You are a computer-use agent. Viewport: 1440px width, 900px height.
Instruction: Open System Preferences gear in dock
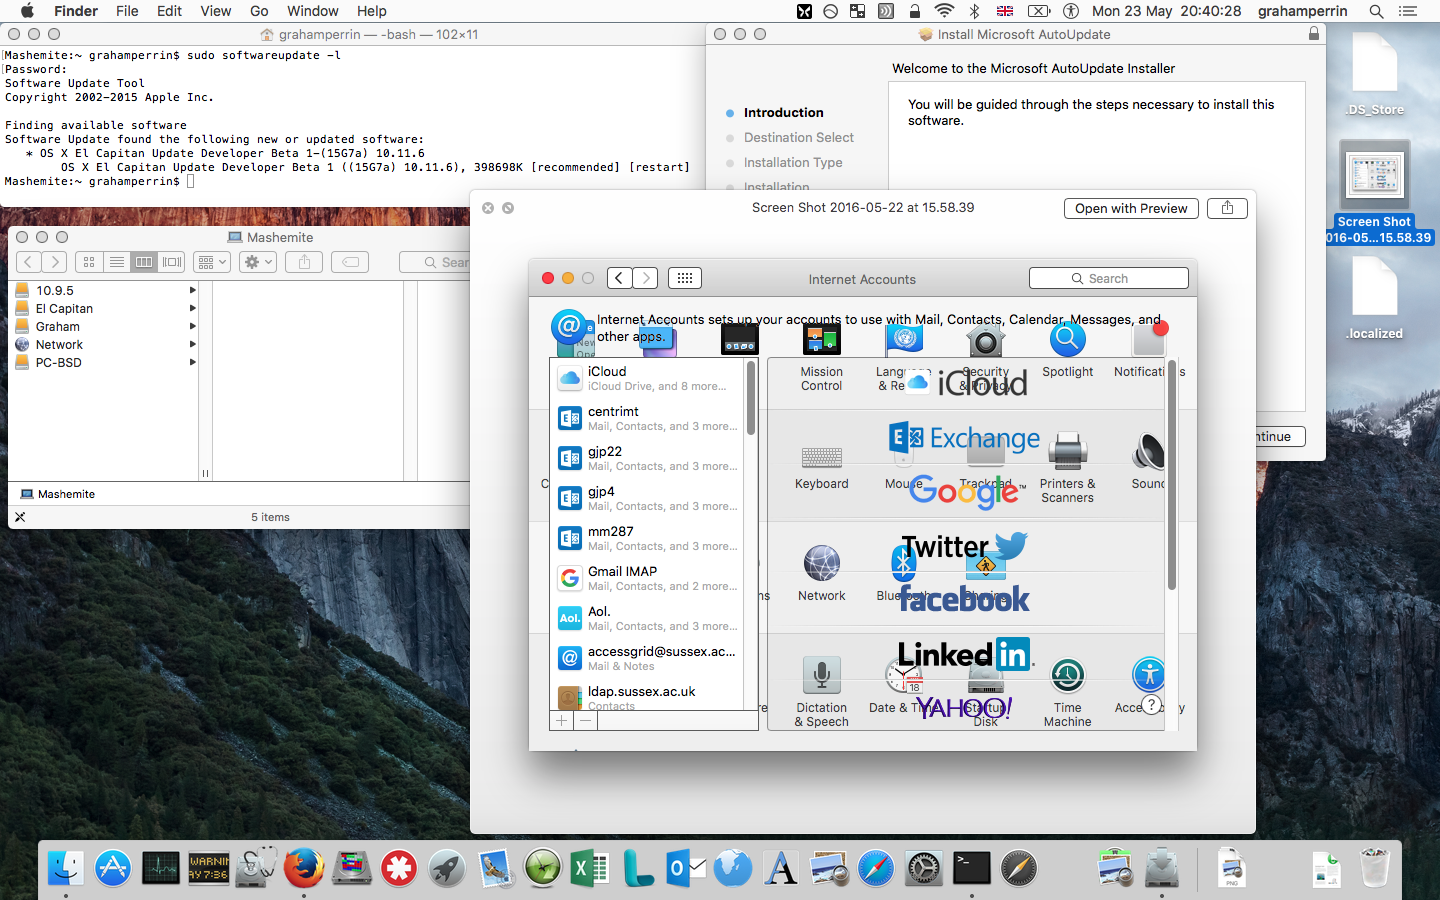pyautogui.click(x=924, y=868)
